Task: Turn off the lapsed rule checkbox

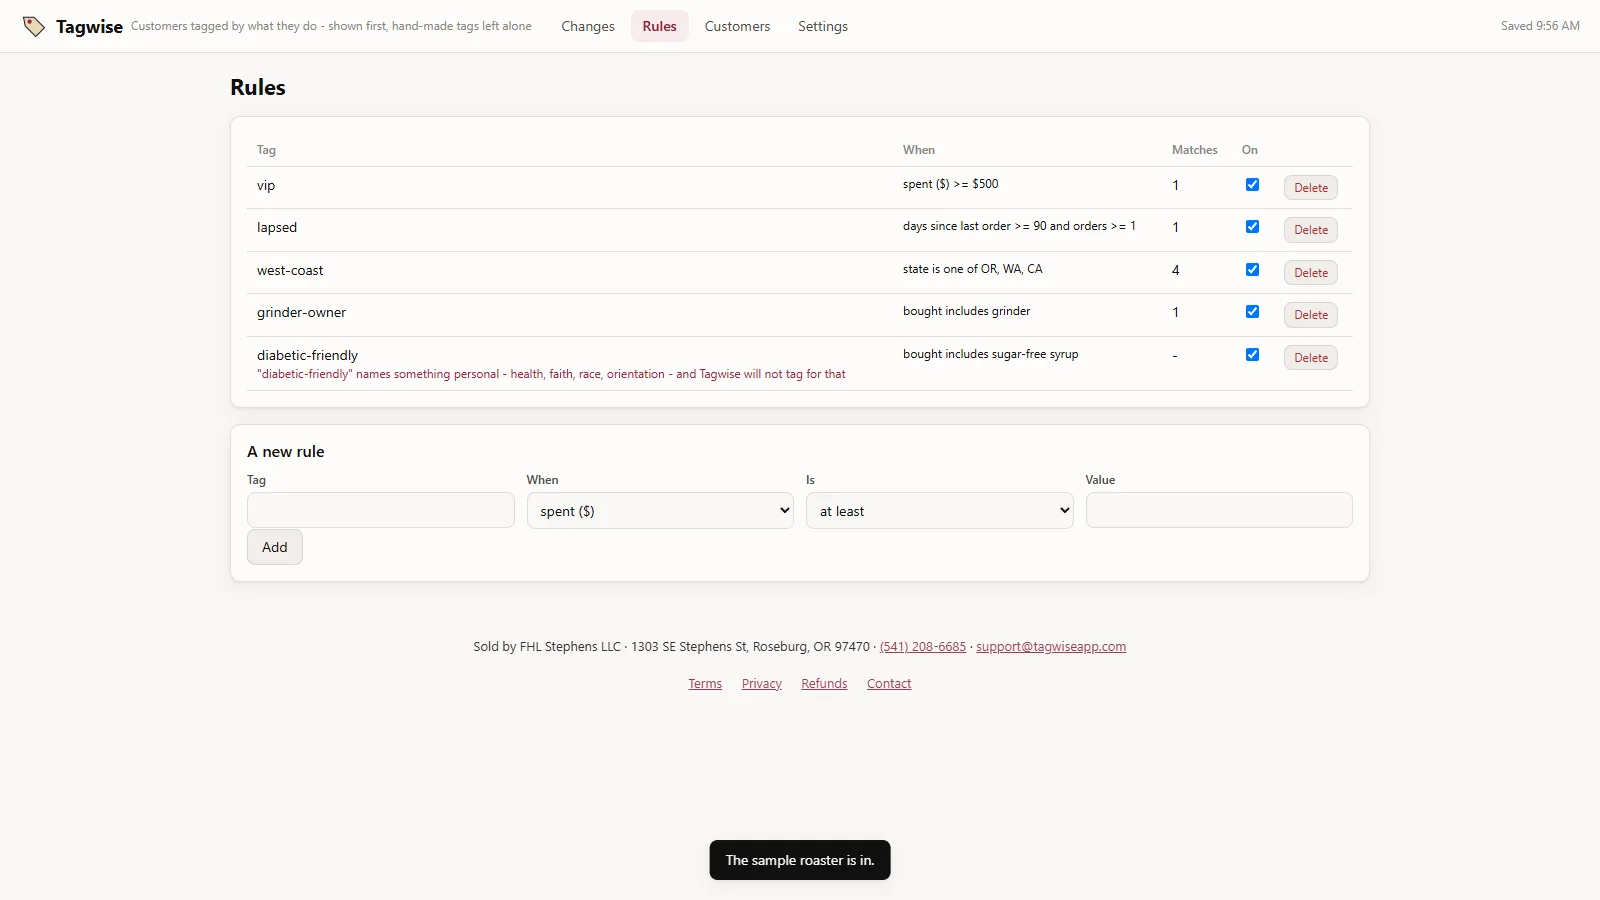Action: click(1252, 227)
